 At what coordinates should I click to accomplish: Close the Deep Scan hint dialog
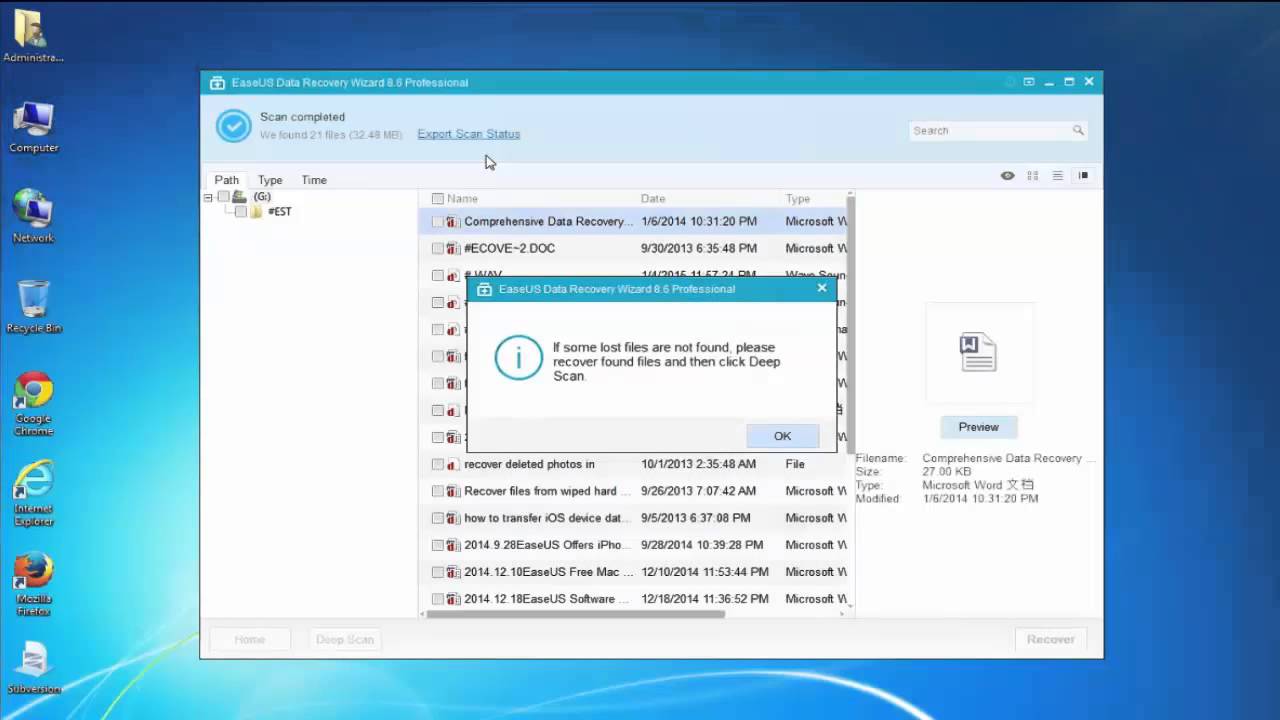click(x=822, y=288)
